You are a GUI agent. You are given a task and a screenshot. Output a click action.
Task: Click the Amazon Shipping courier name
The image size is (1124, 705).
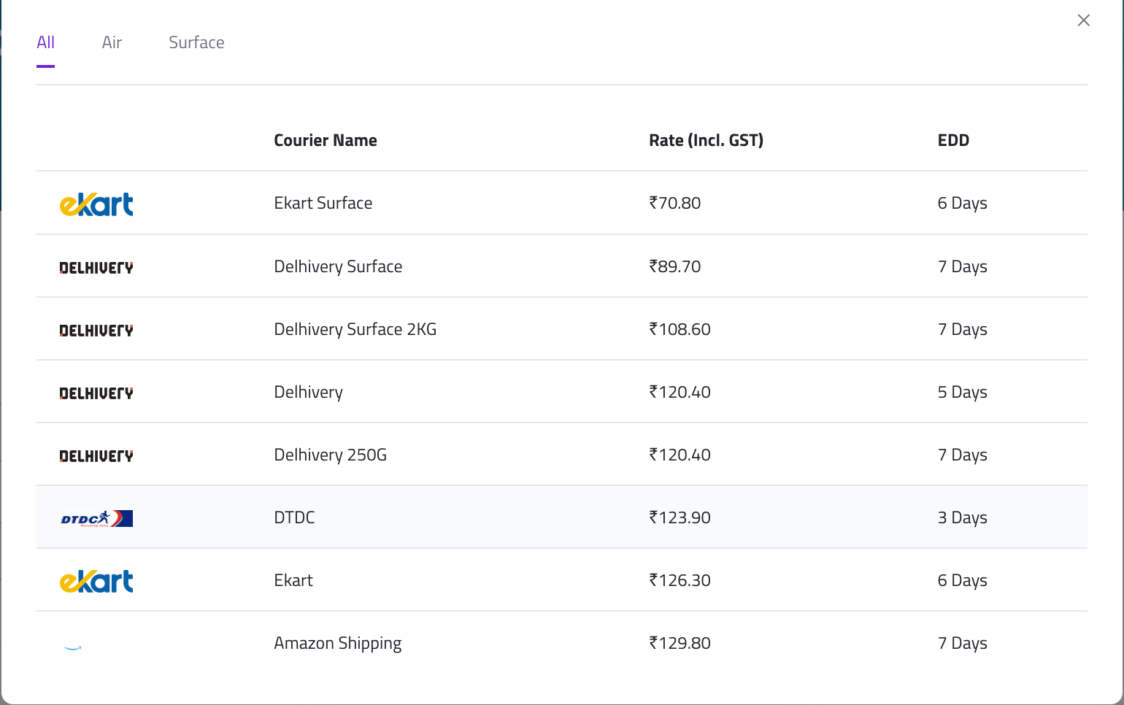(x=338, y=643)
